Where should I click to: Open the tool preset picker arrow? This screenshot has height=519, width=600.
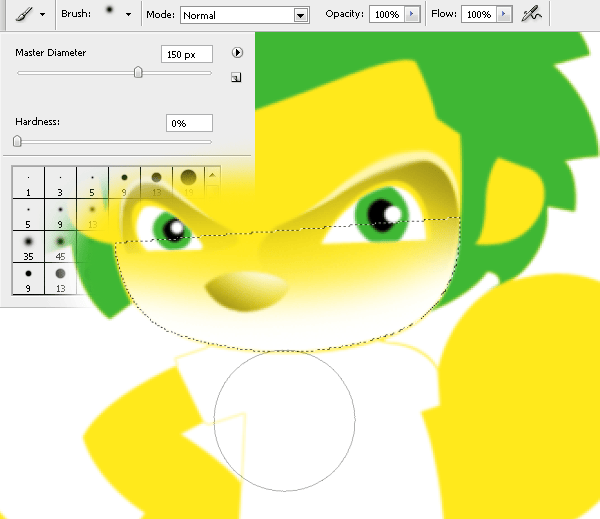(42, 16)
